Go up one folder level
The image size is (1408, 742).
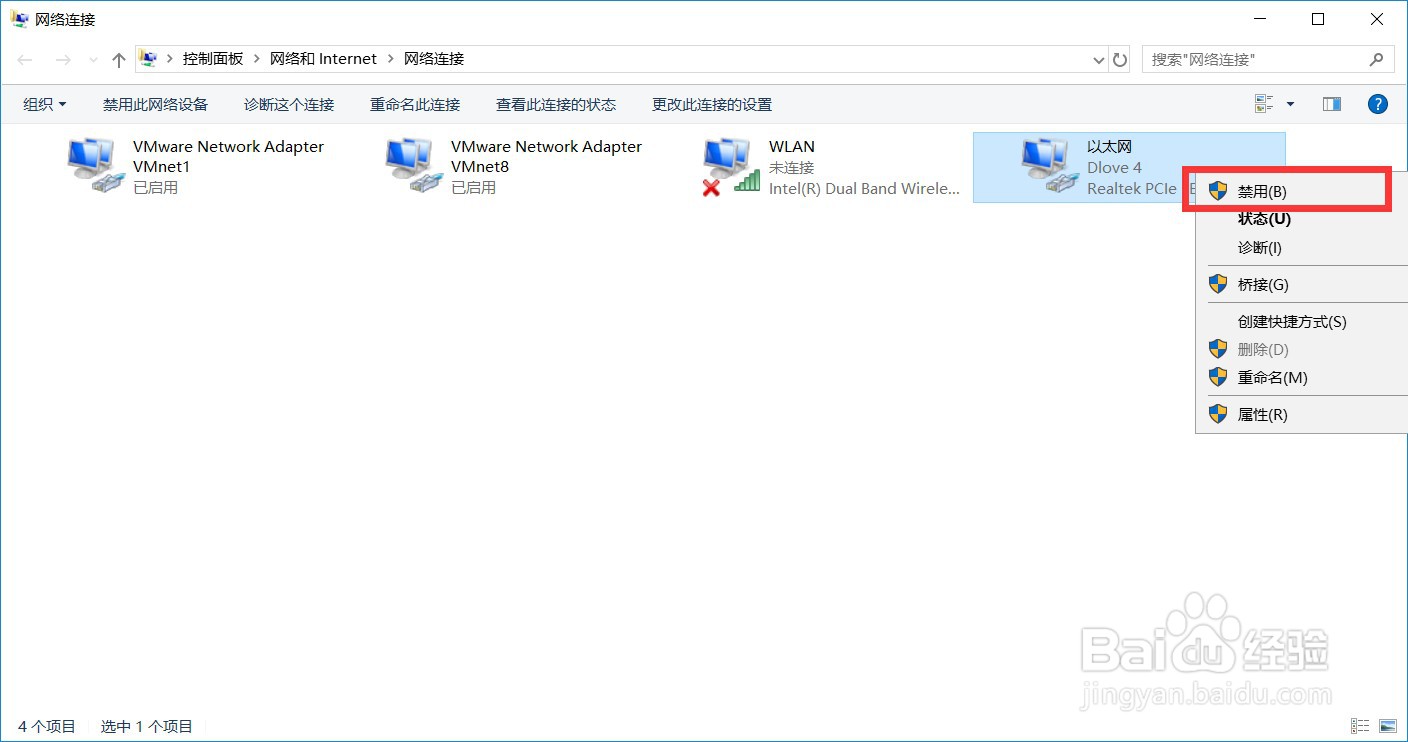click(x=119, y=60)
